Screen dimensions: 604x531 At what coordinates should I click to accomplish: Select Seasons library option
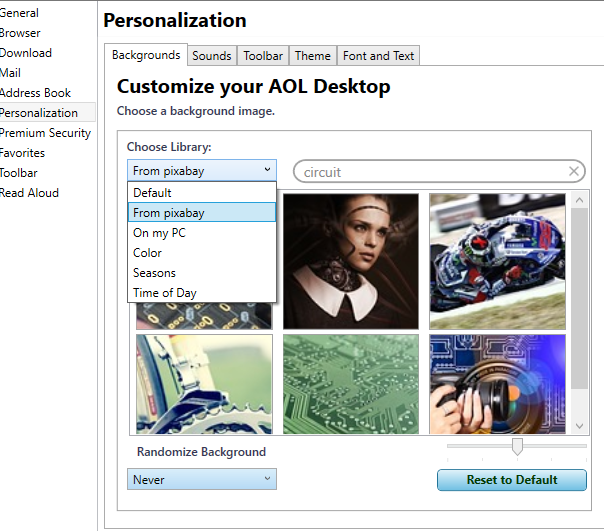point(154,273)
